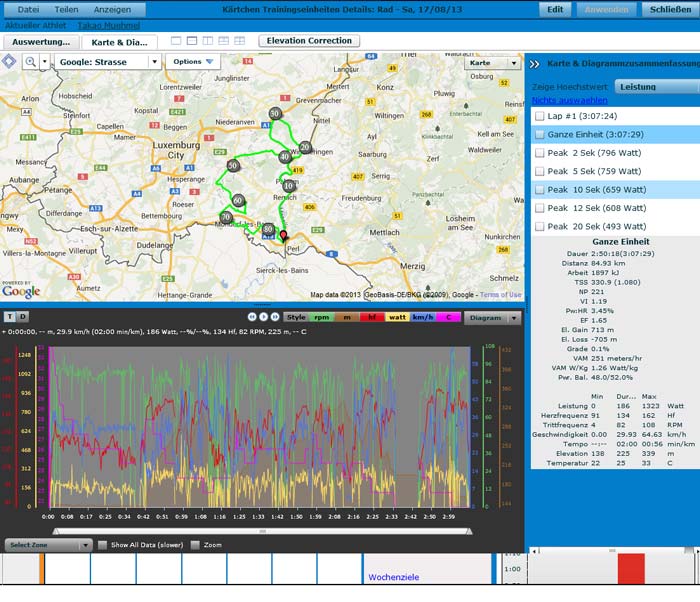Image resolution: width=700 pixels, height=602 pixels.
Task: Switch chart x-axis to Distance (D)
Action: point(23,317)
